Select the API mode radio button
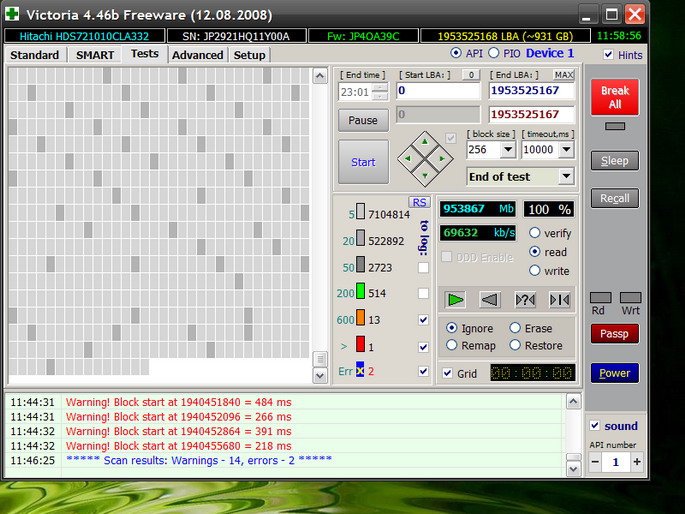Viewport: 685px width, 514px height. coord(456,53)
